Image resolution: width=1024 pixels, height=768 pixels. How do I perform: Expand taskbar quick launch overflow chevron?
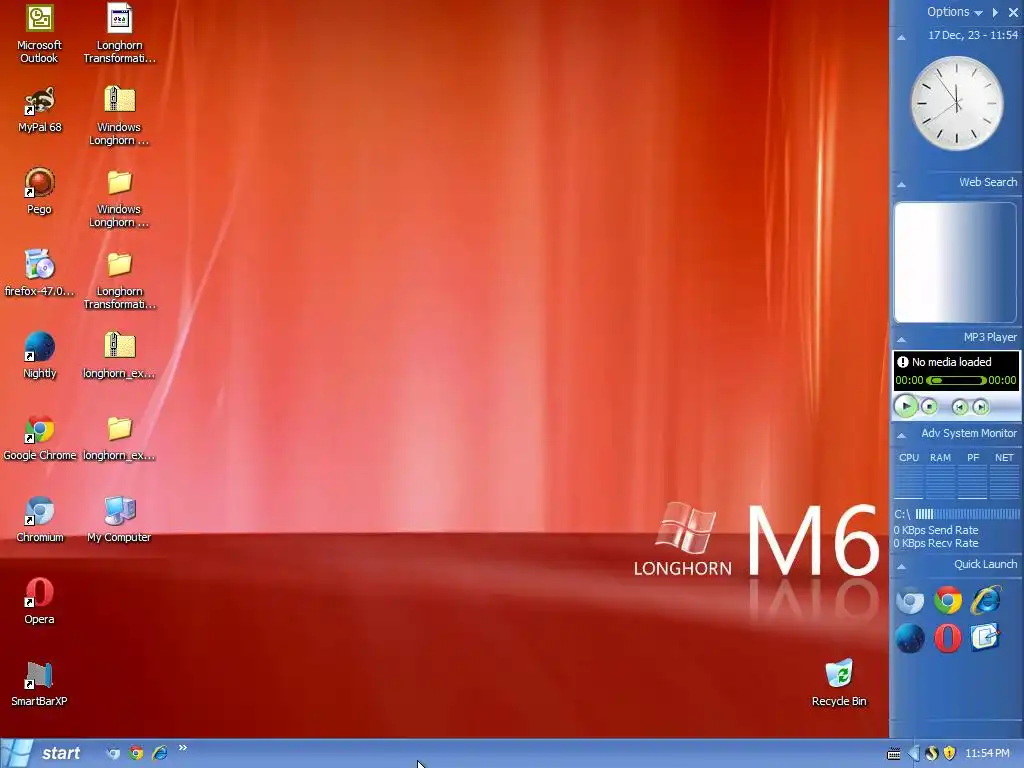pos(182,748)
